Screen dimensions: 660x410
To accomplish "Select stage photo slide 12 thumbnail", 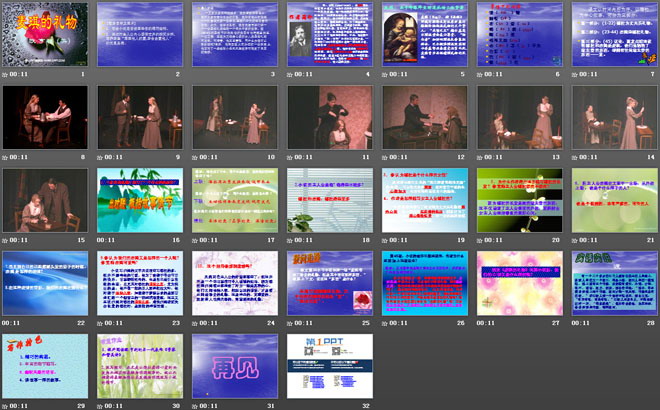I will 425,117.
